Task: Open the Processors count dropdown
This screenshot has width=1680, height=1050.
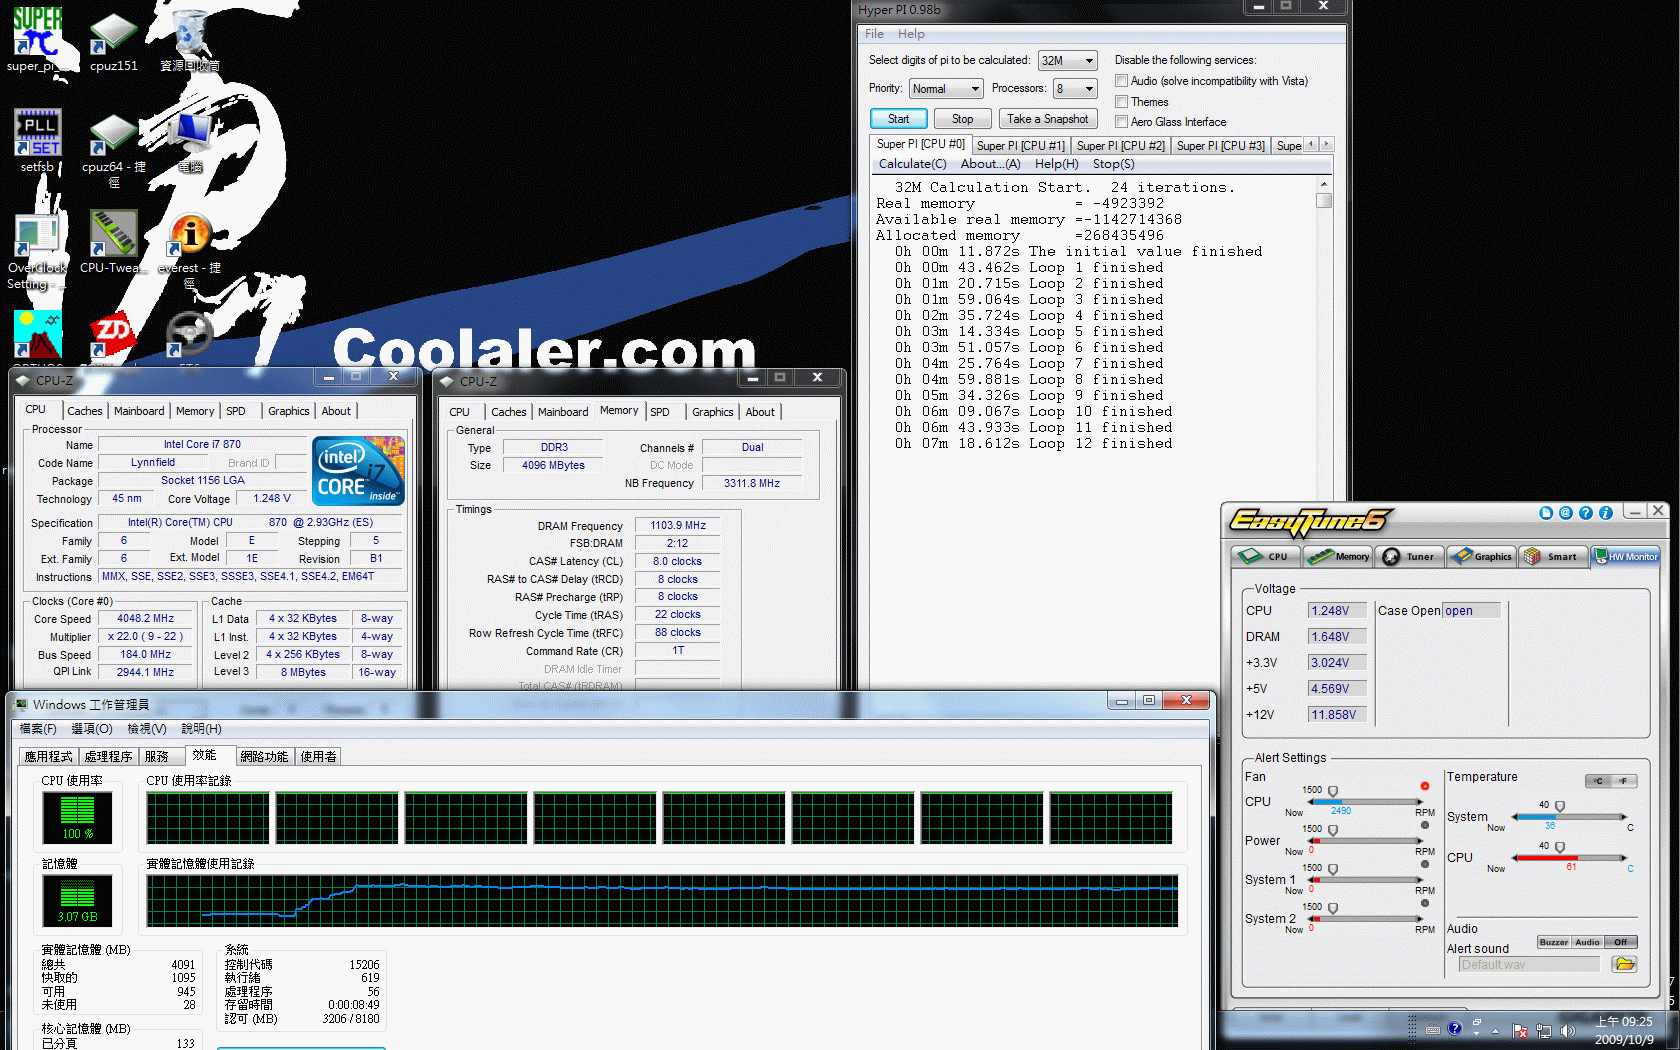Action: click(1075, 89)
